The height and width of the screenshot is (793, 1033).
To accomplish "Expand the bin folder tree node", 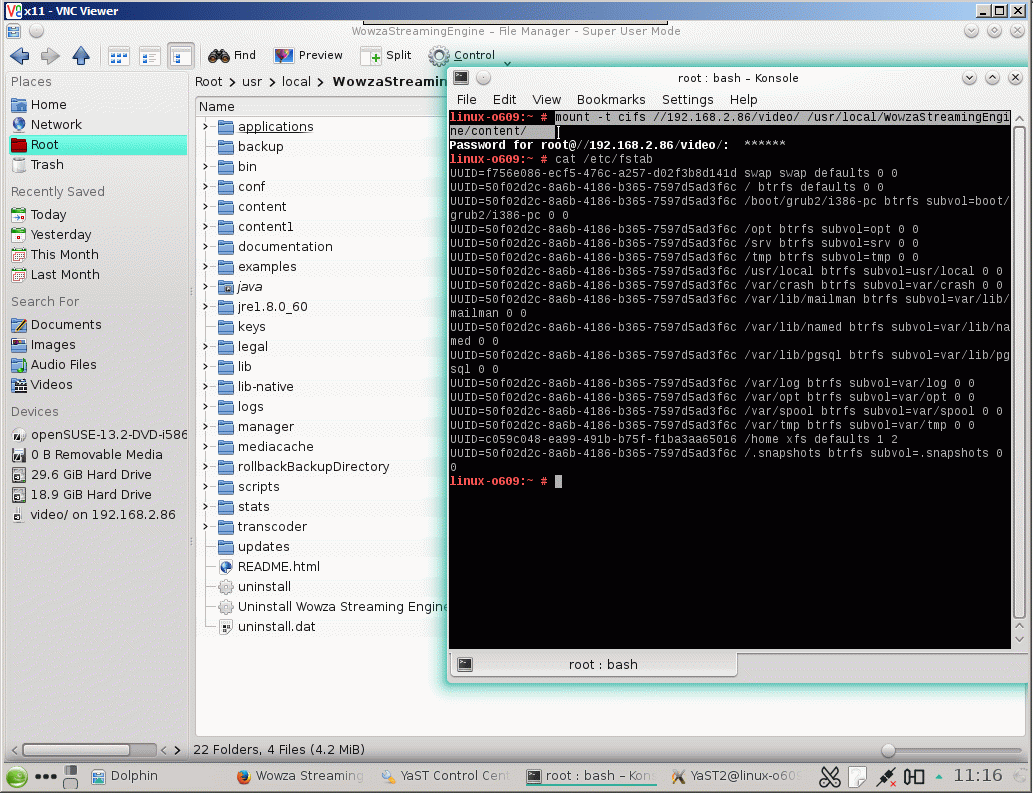I will coord(206,167).
